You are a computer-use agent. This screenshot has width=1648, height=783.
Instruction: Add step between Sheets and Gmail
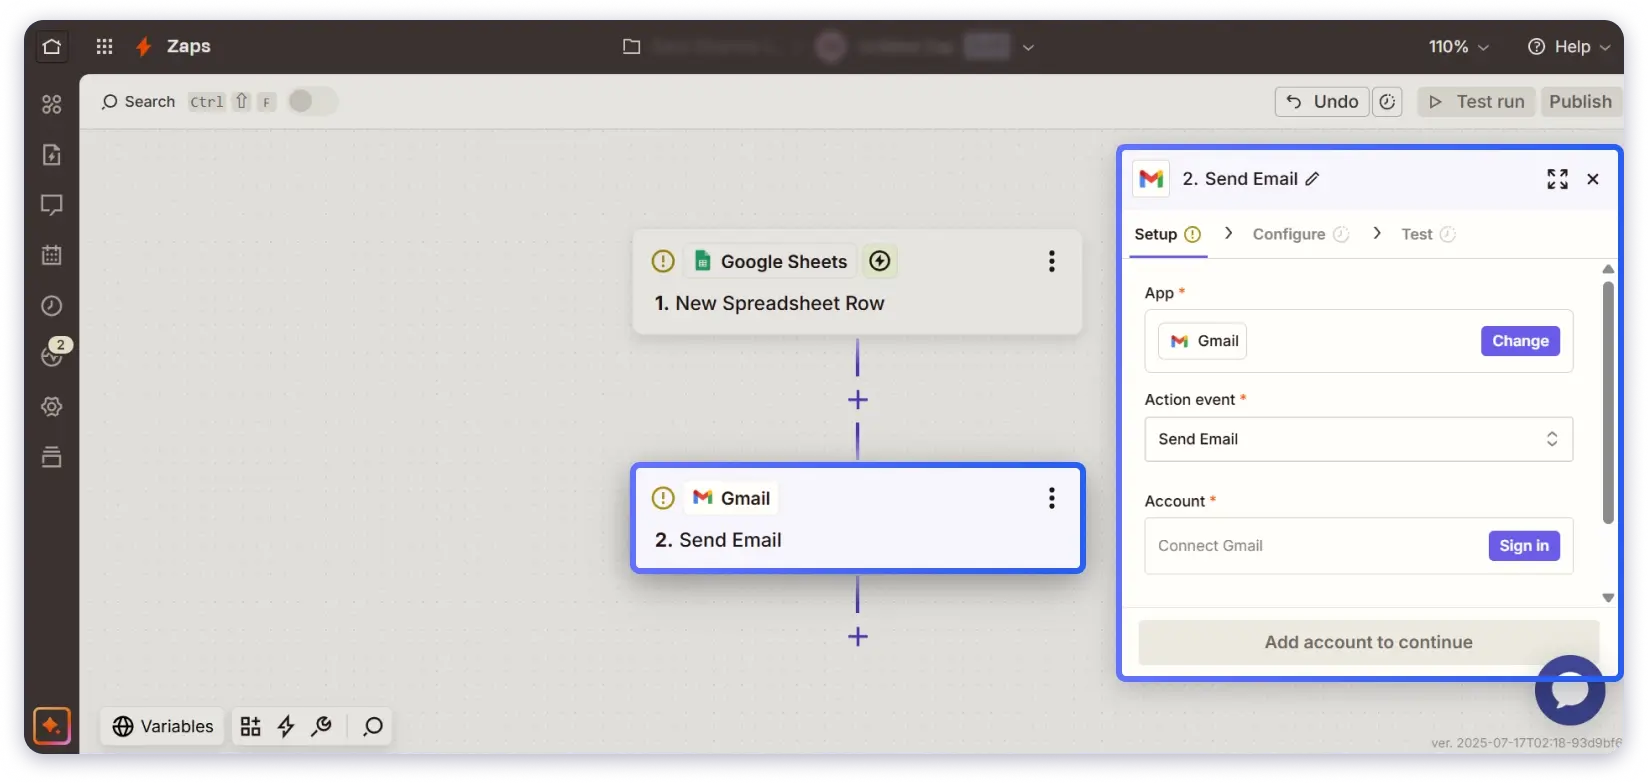857,400
